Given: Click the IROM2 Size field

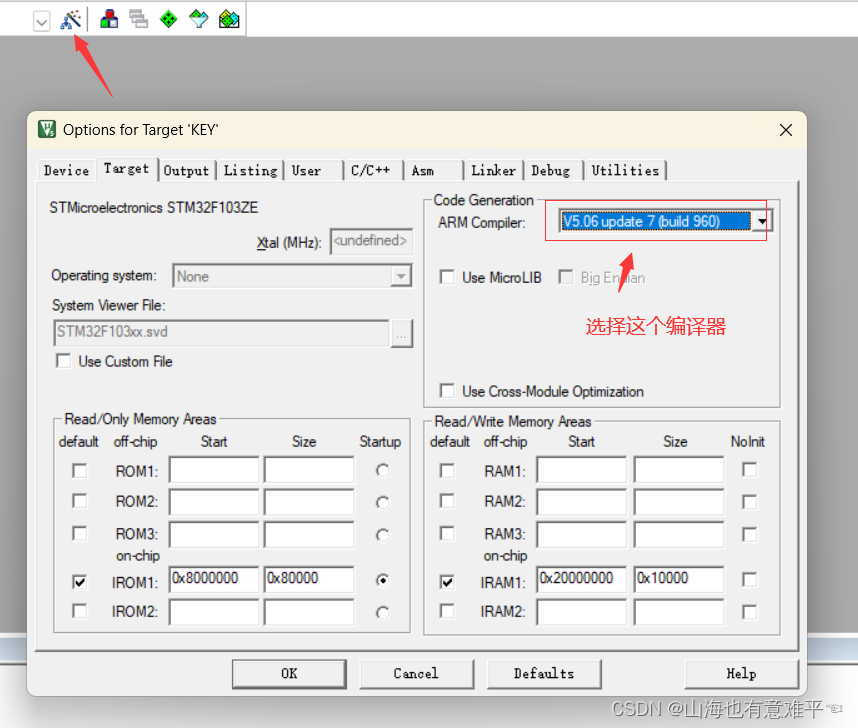Looking at the screenshot, I should click(309, 612).
